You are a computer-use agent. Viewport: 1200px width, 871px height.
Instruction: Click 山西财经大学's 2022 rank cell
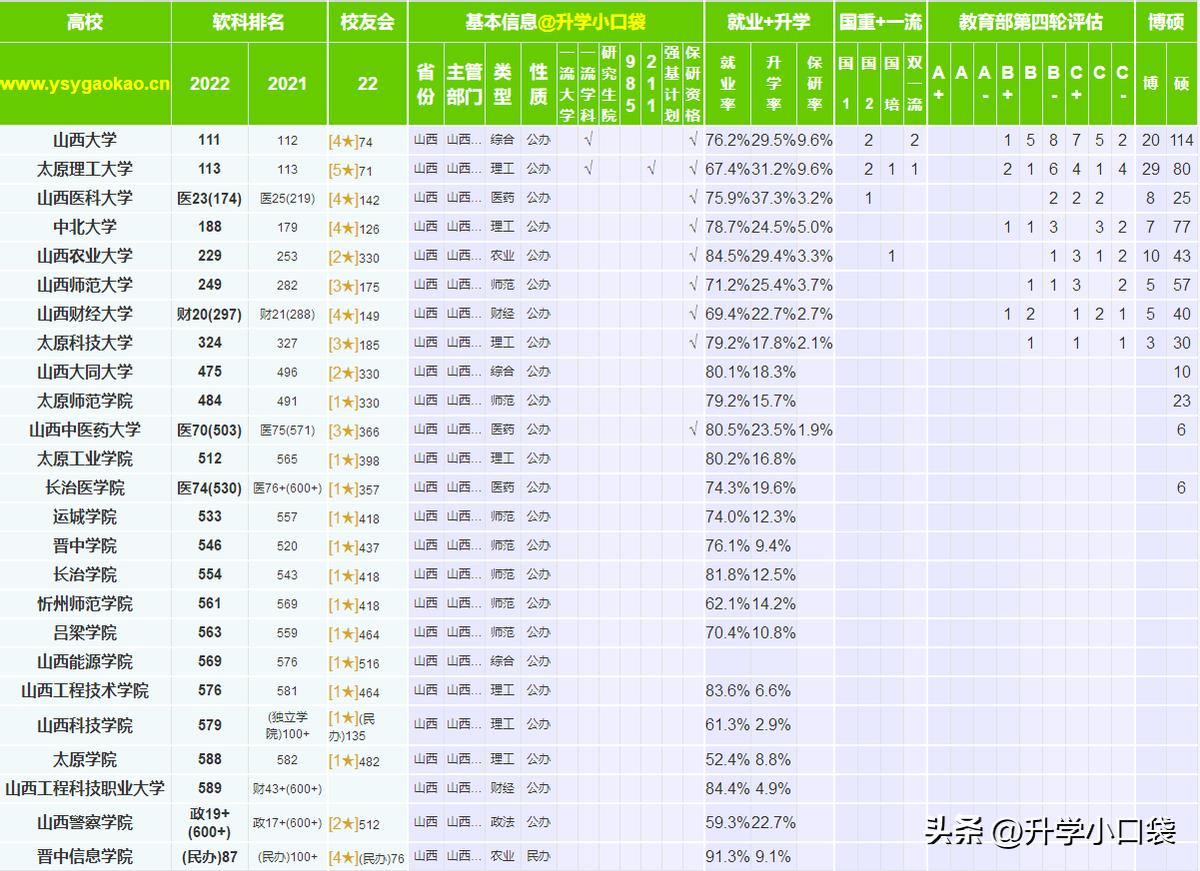209,314
